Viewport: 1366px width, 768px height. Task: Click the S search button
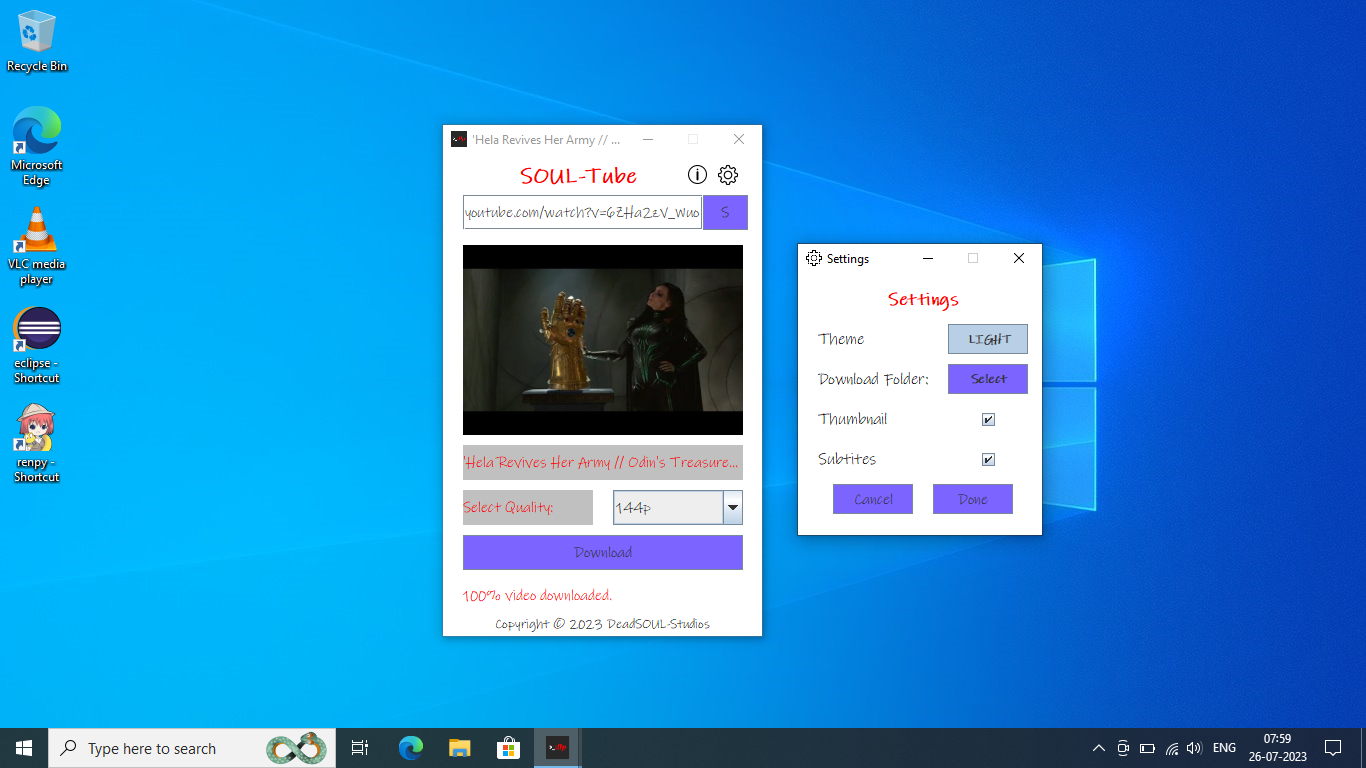[725, 212]
